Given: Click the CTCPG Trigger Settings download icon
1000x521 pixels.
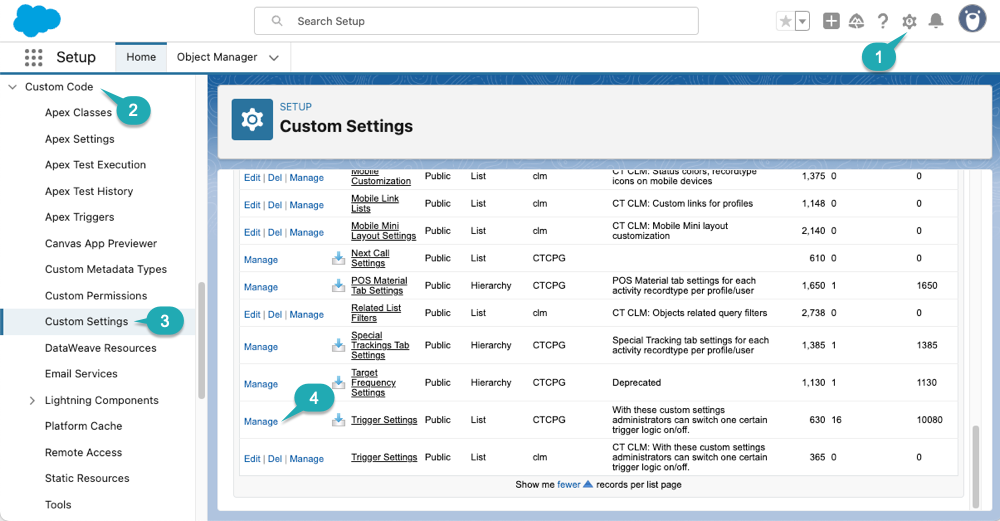Looking at the screenshot, I should pos(338,420).
